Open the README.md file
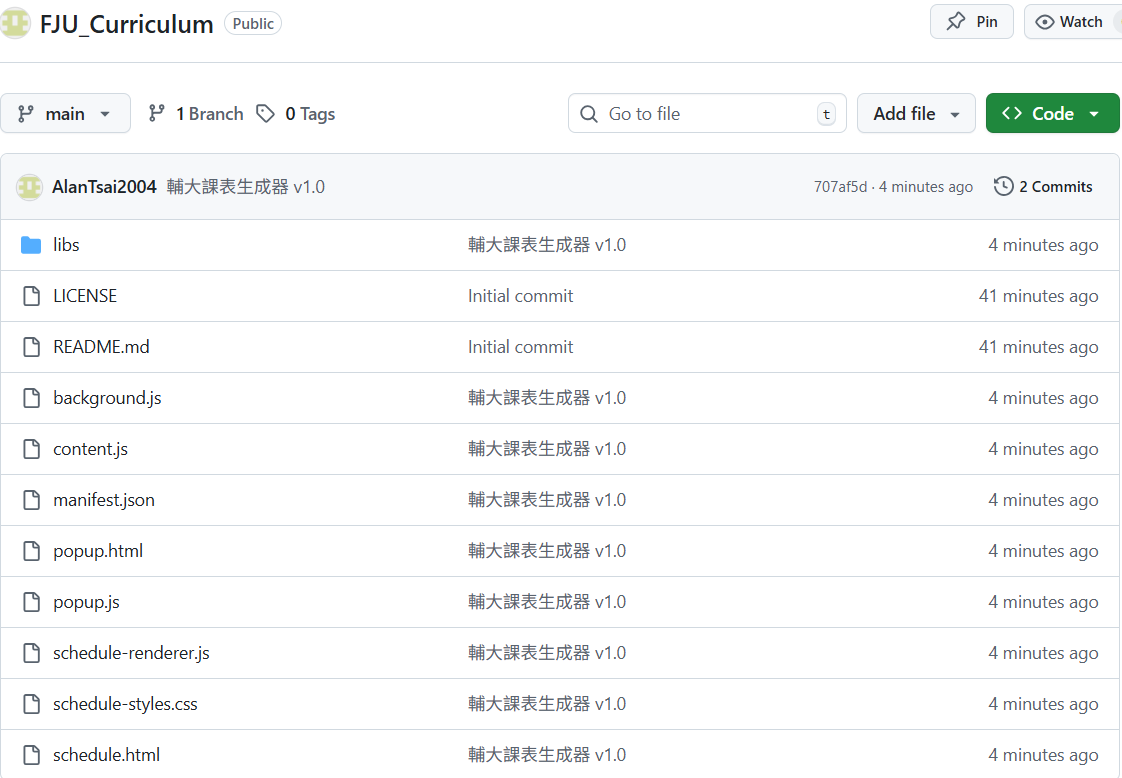Screen dimensions: 1122x778 point(101,346)
